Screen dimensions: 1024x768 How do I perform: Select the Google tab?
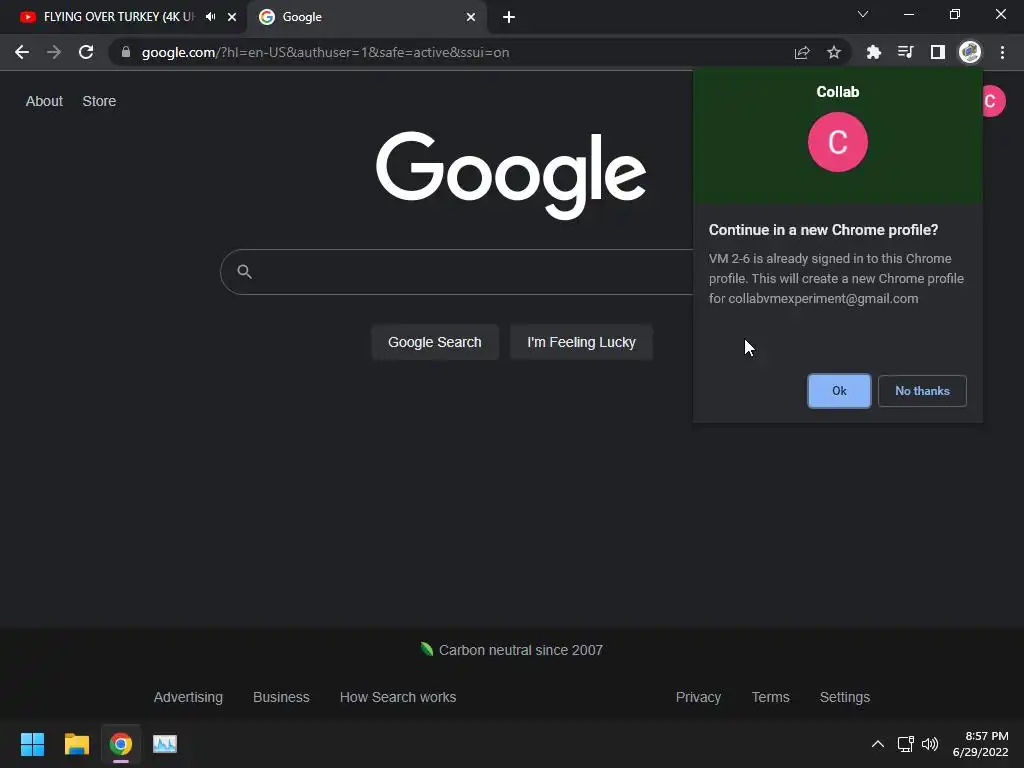pos(366,17)
